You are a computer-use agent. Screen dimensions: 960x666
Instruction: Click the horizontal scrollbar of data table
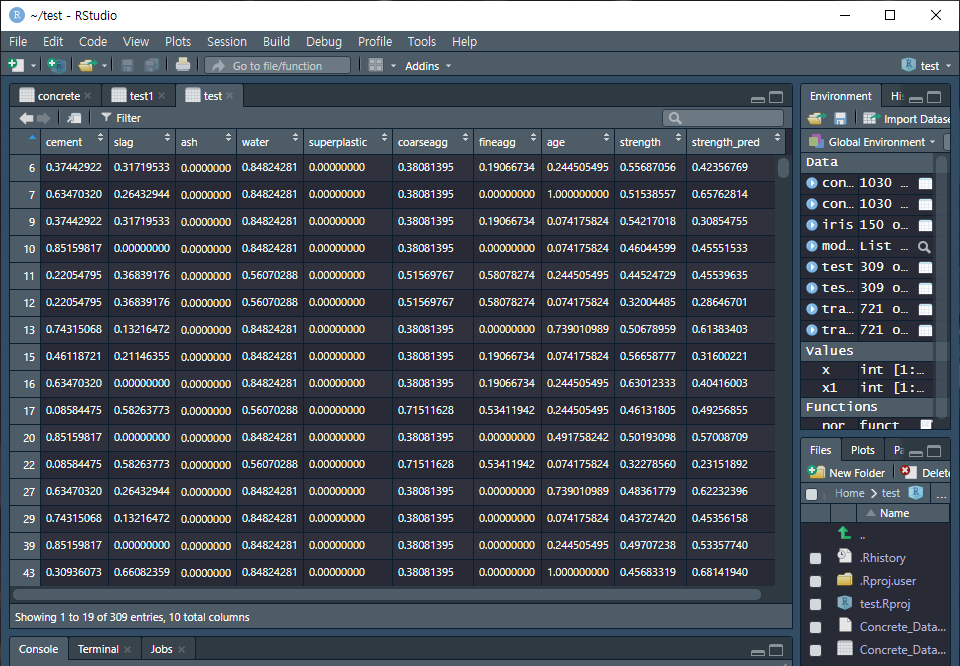[x=387, y=594]
